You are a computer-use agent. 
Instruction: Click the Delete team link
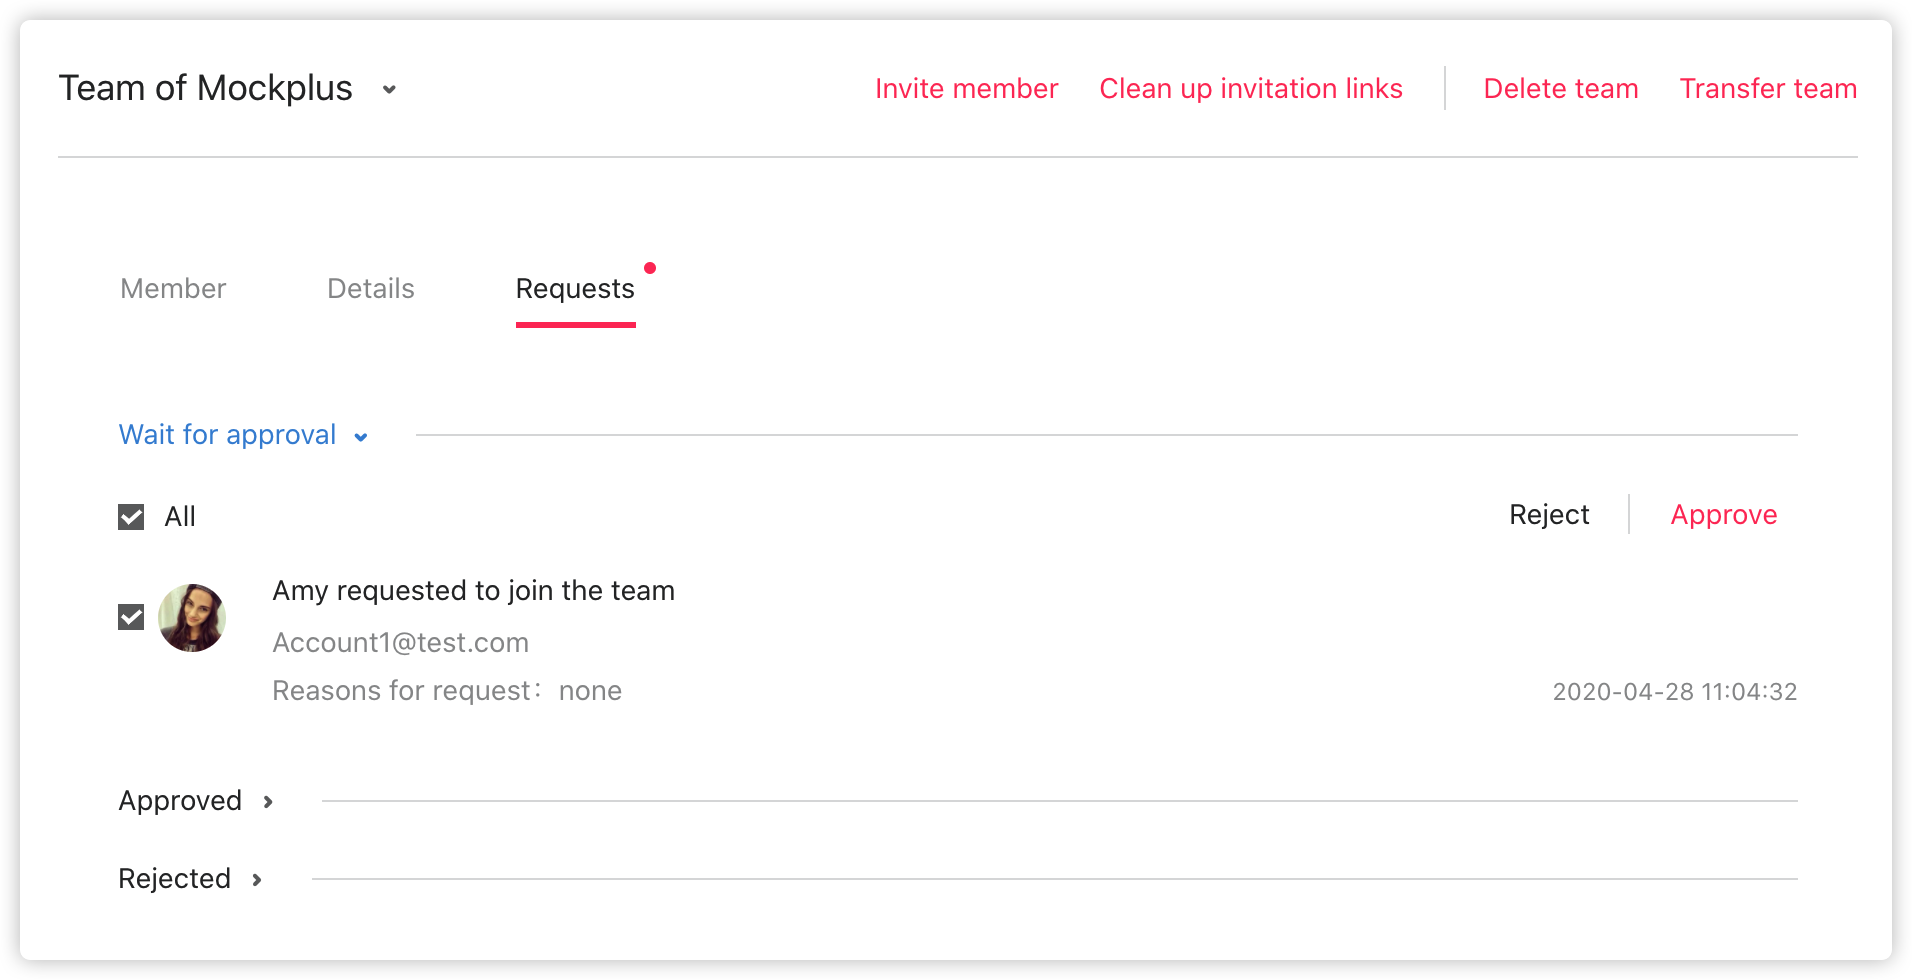1561,89
